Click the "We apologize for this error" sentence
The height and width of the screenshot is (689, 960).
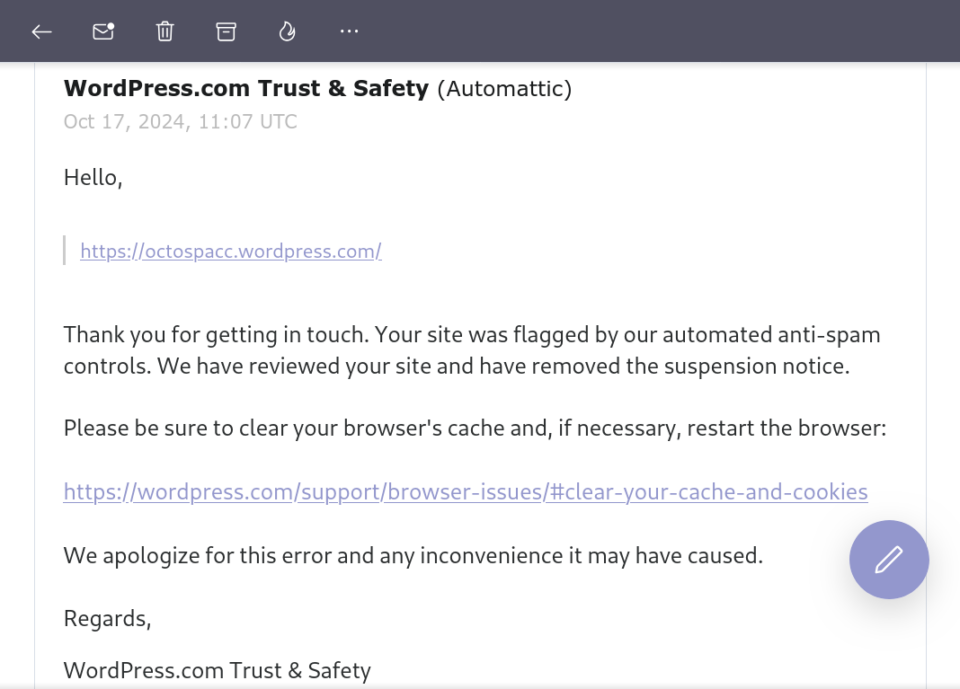point(413,555)
